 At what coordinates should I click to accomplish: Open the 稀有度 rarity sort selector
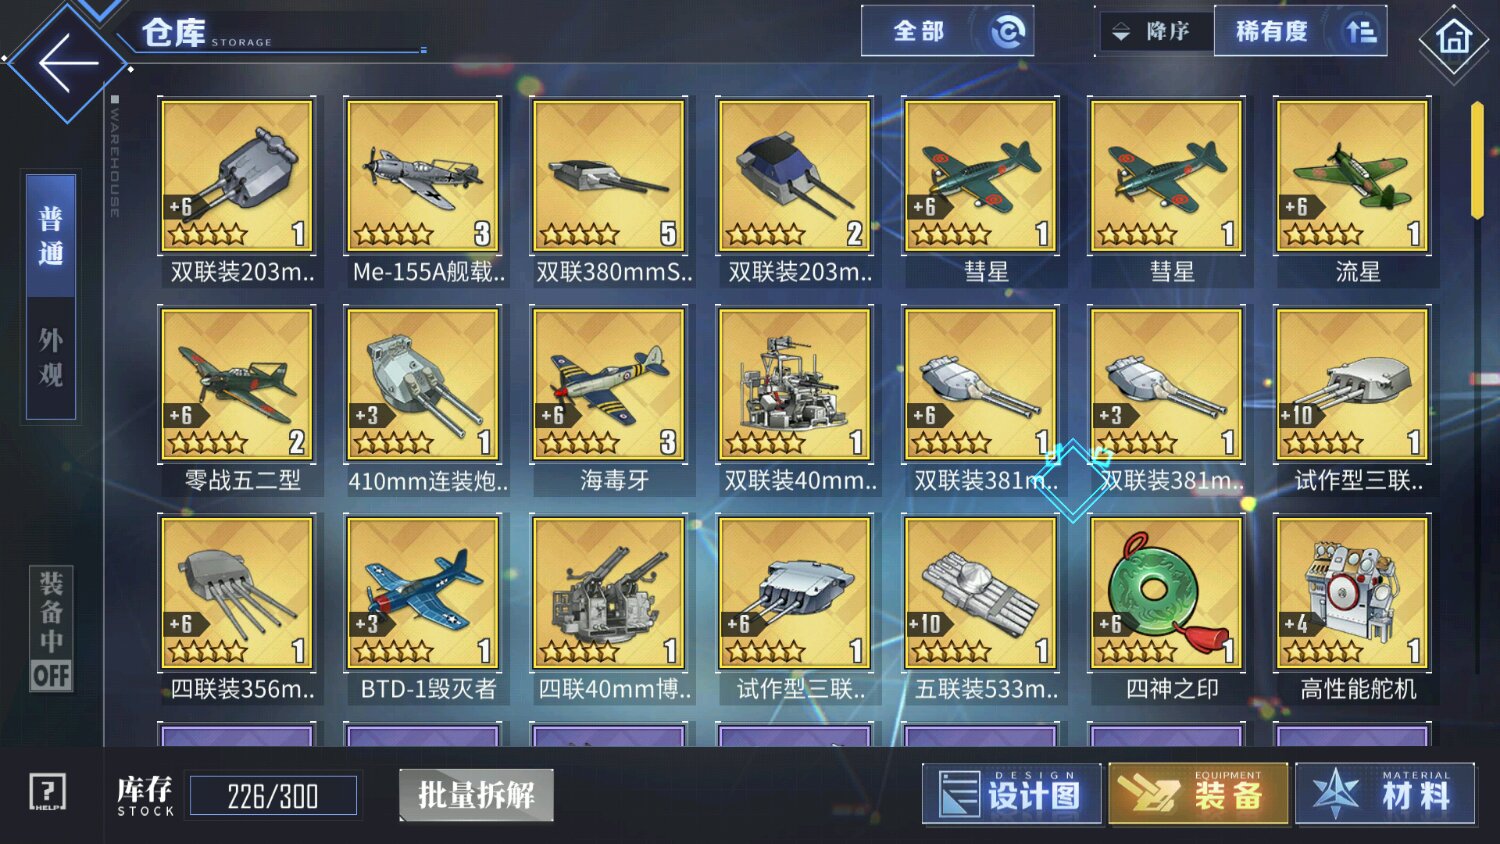pyautogui.click(x=1300, y=31)
